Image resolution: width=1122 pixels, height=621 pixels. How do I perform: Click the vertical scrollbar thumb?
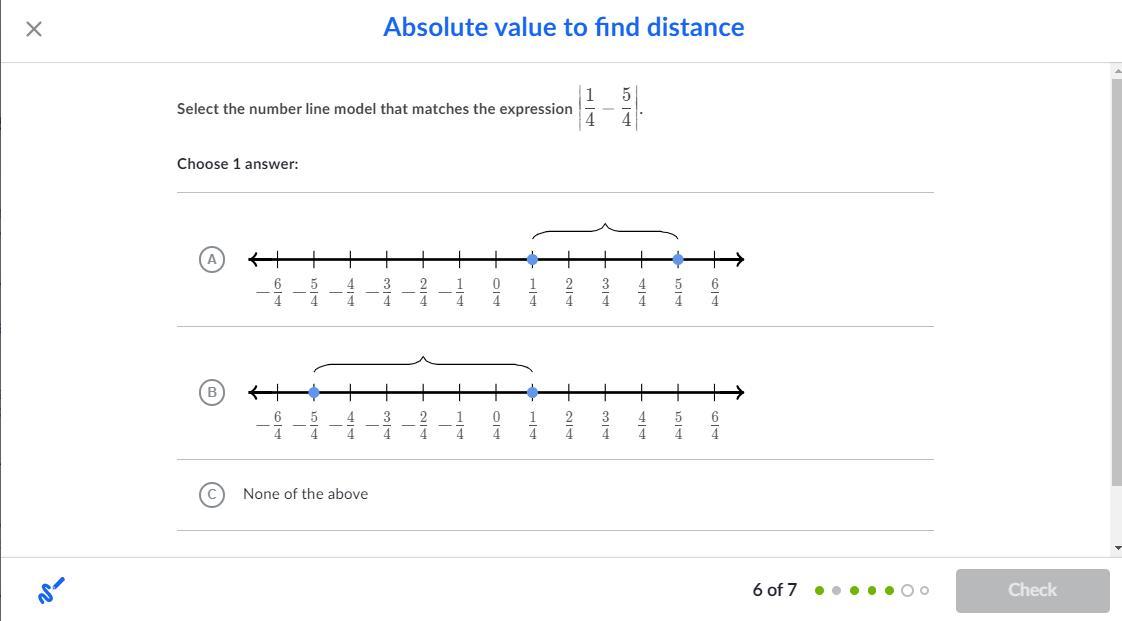[1116, 280]
